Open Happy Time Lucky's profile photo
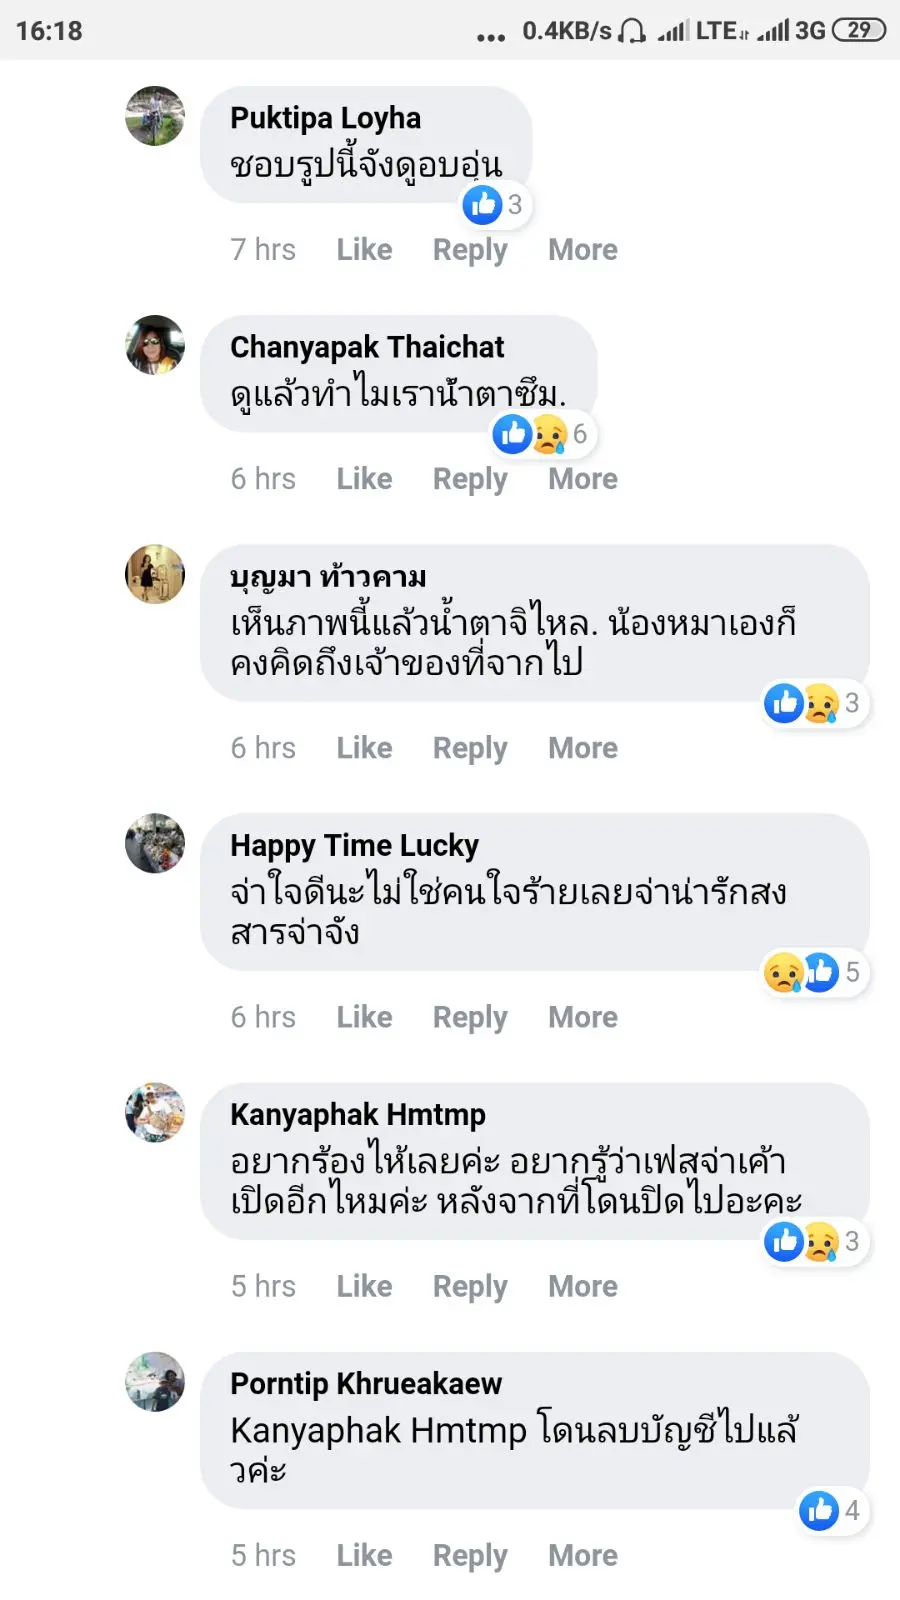Viewport: 900px width, 1600px height. pos(155,843)
